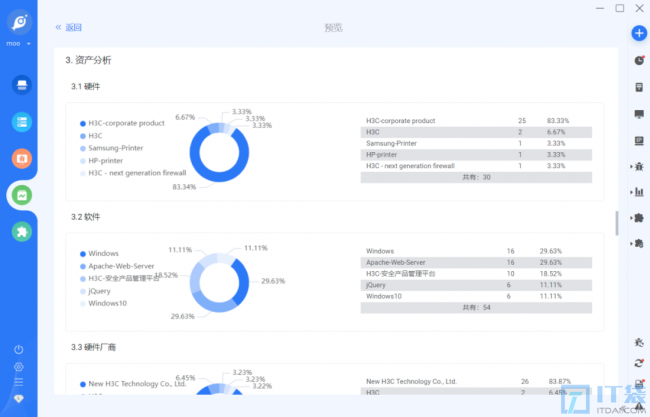Toggle the Windows legend dot
The image size is (650, 417).
coord(83,254)
